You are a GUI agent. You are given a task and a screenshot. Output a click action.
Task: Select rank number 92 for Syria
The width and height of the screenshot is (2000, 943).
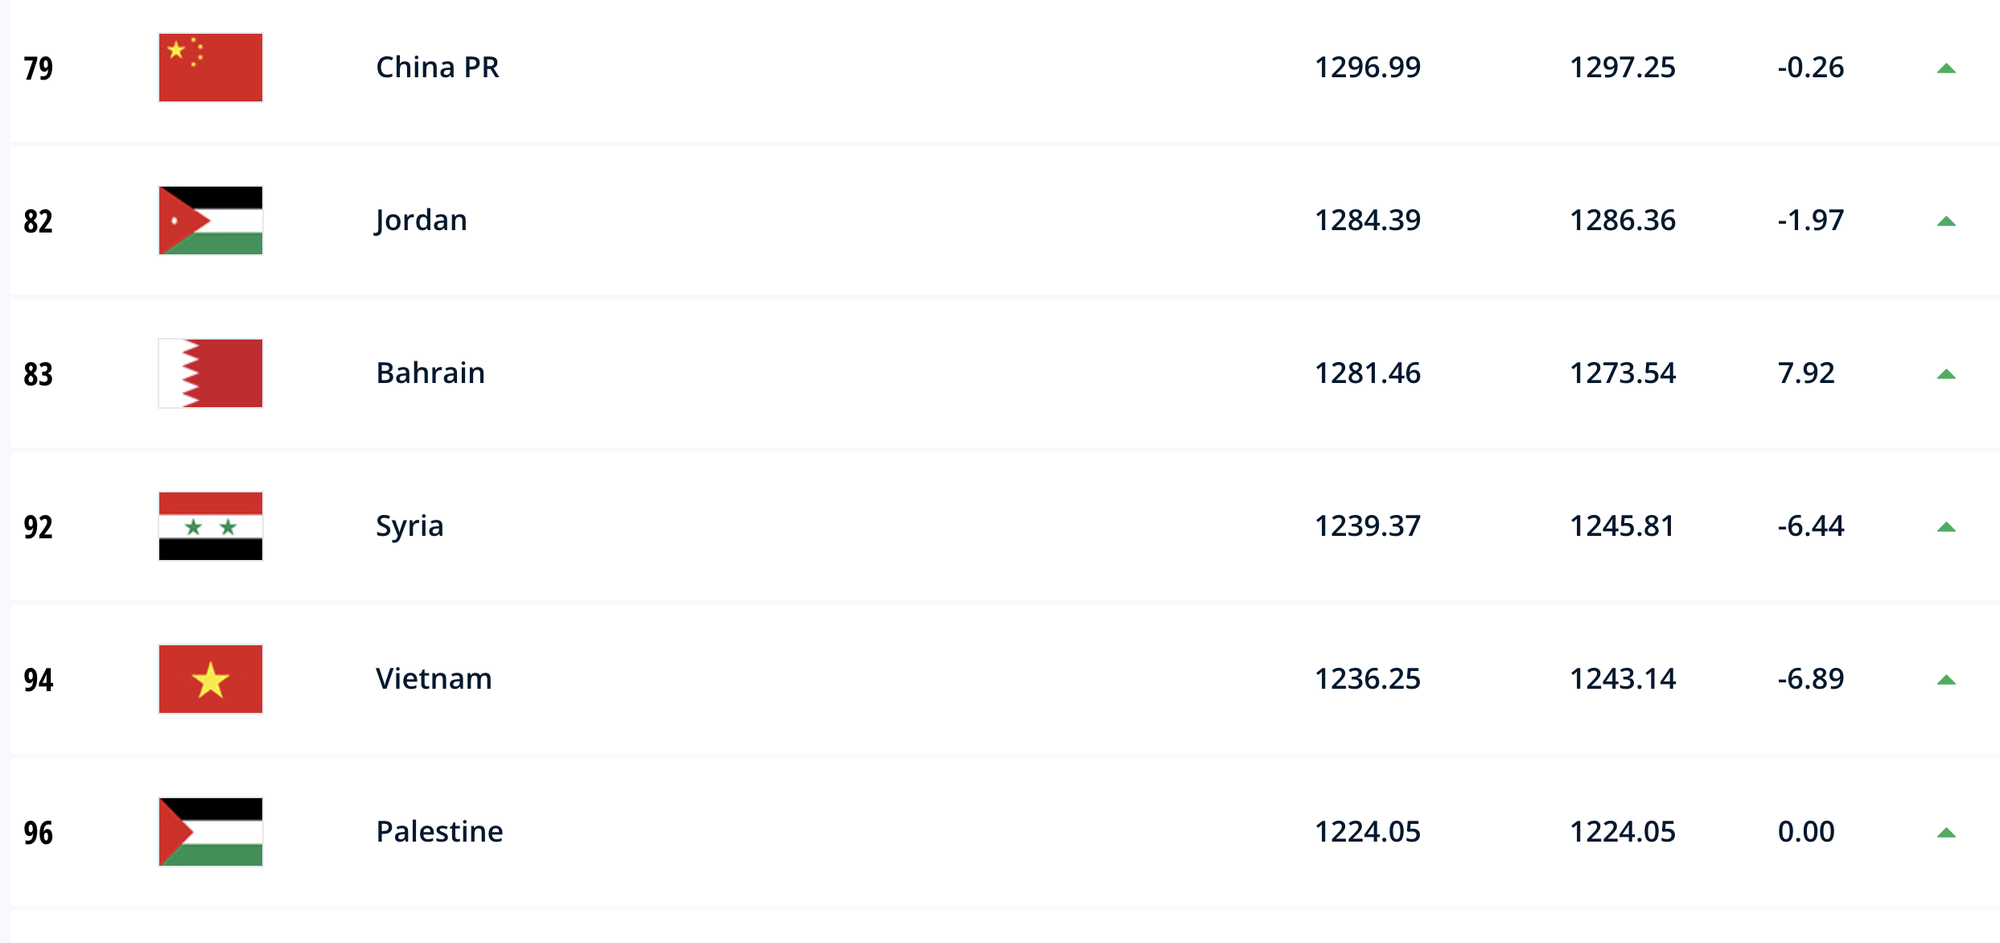coord(38,527)
